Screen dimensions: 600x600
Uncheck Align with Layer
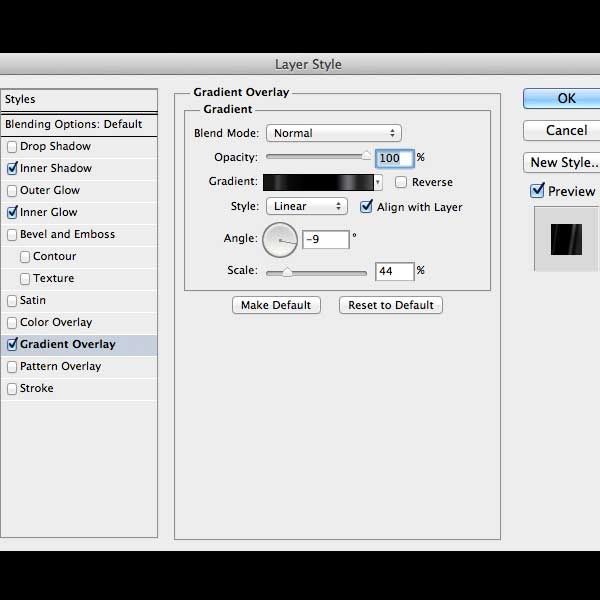point(366,207)
